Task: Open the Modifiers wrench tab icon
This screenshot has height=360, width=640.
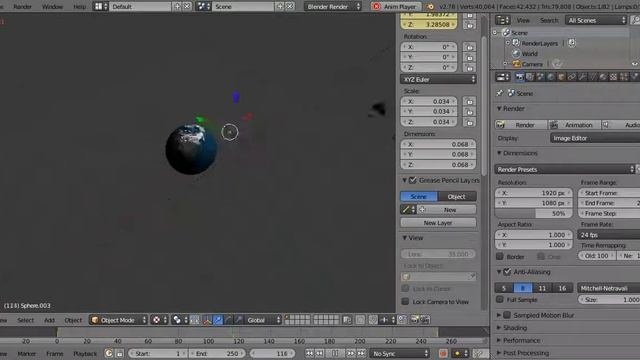Action: (x=582, y=77)
